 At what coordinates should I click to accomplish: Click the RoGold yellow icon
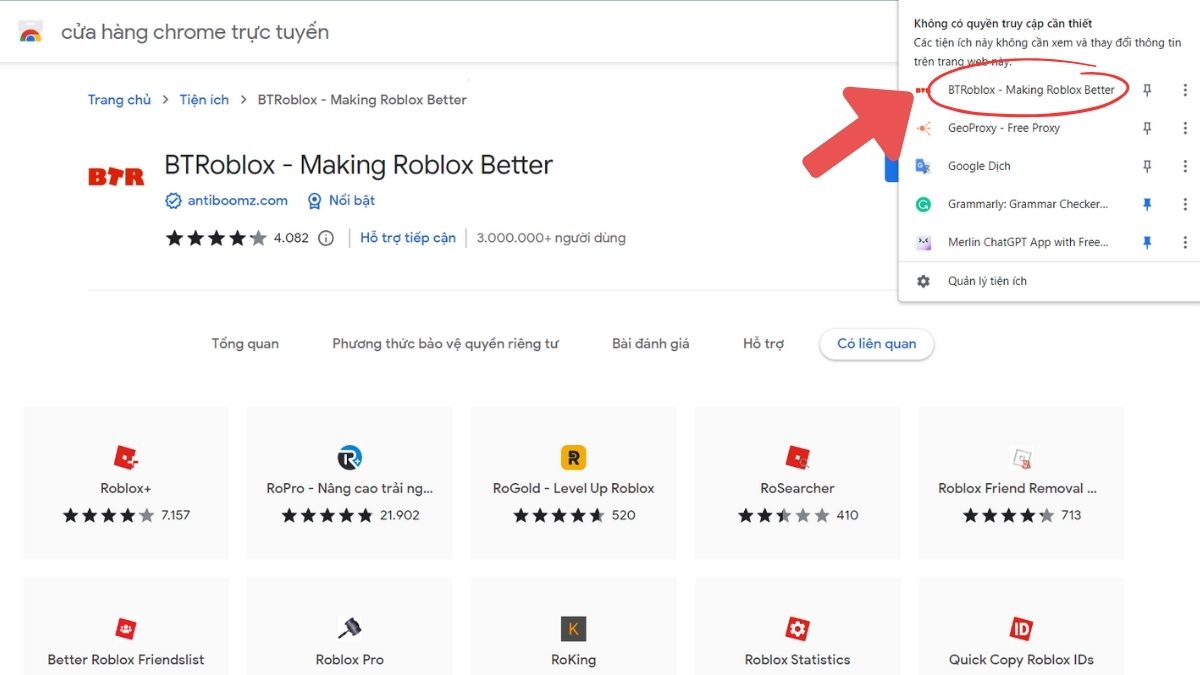pos(573,458)
